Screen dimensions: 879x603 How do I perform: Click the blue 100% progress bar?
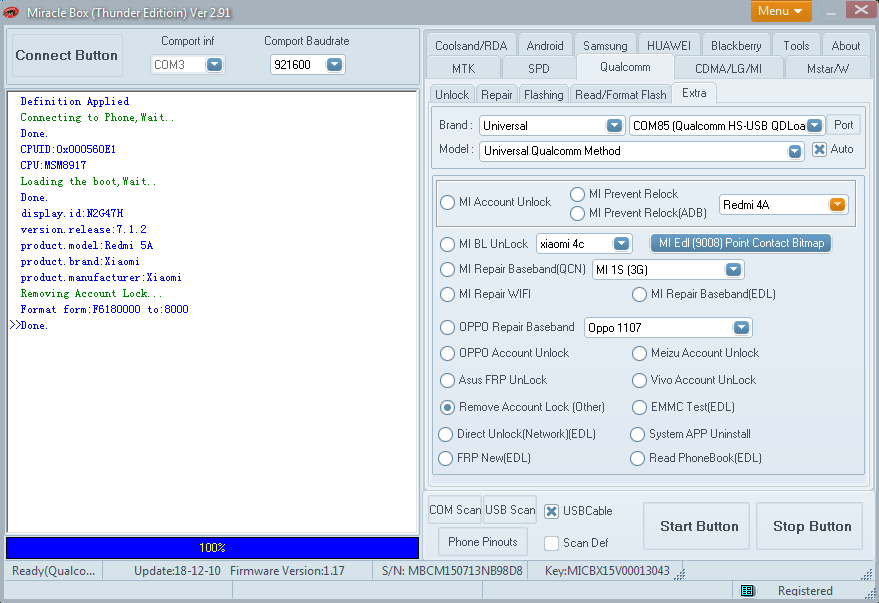coord(212,548)
